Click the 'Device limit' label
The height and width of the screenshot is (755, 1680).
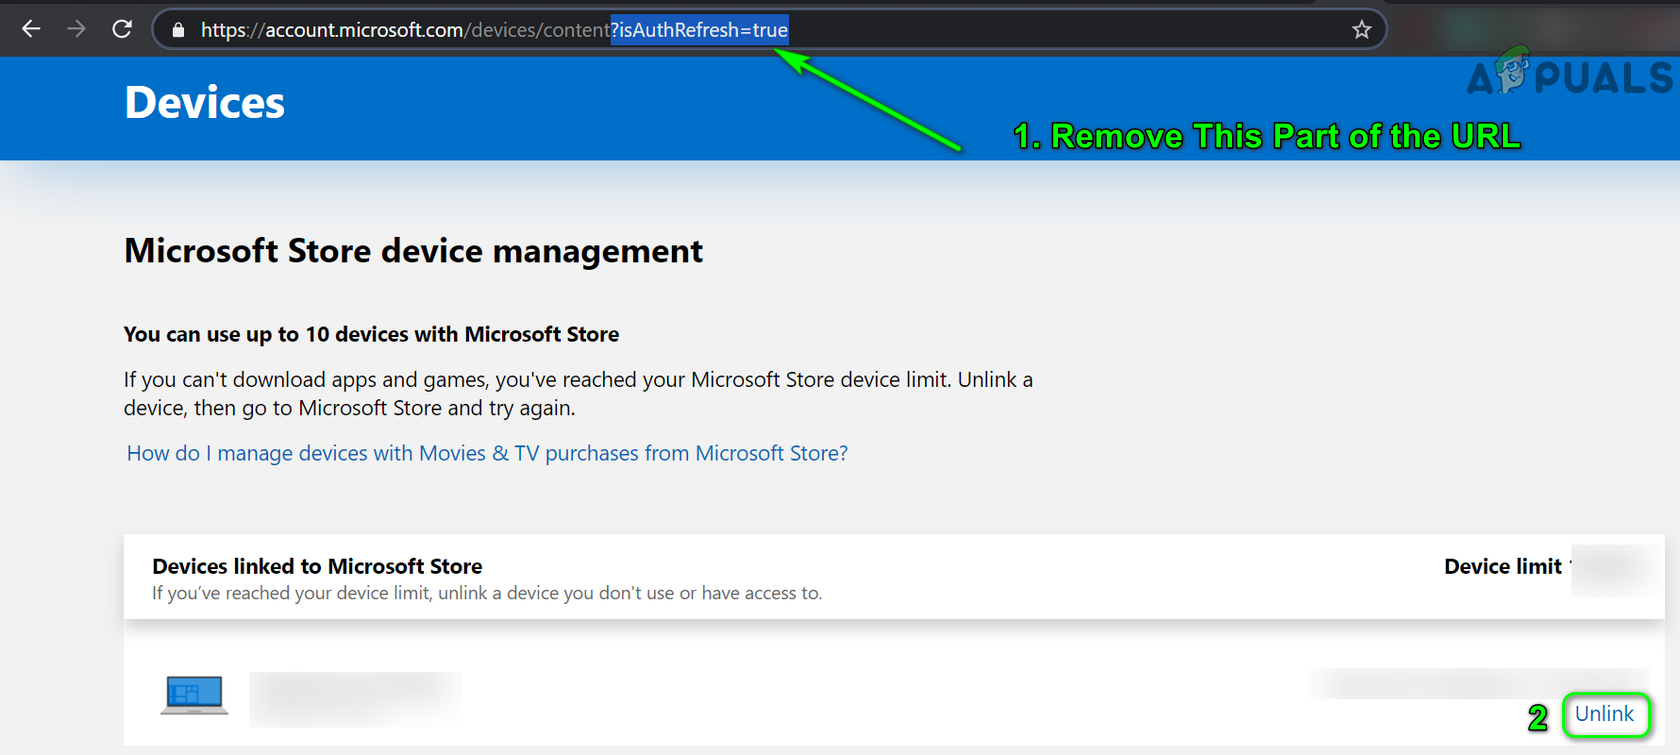1502,567
